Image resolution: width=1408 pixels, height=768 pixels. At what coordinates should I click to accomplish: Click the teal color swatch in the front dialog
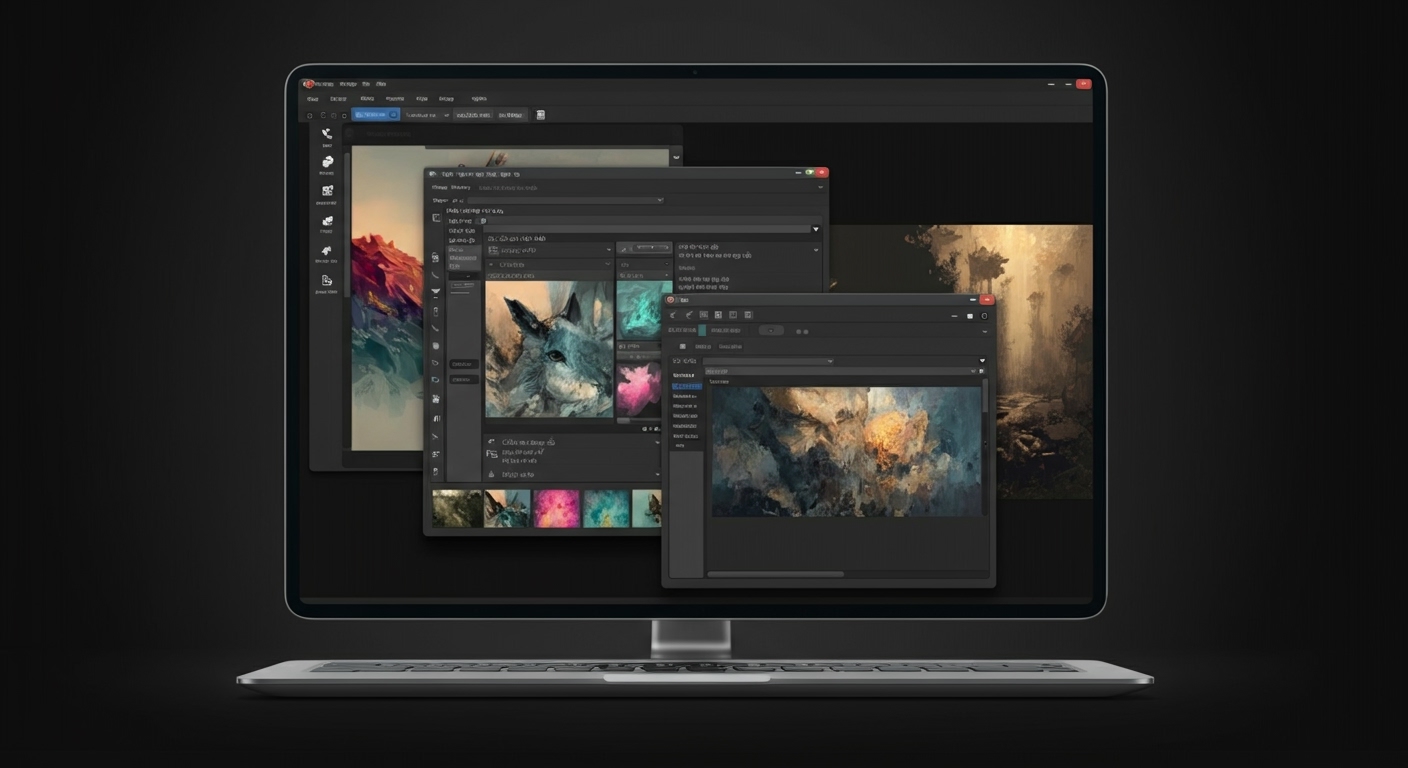(x=701, y=331)
